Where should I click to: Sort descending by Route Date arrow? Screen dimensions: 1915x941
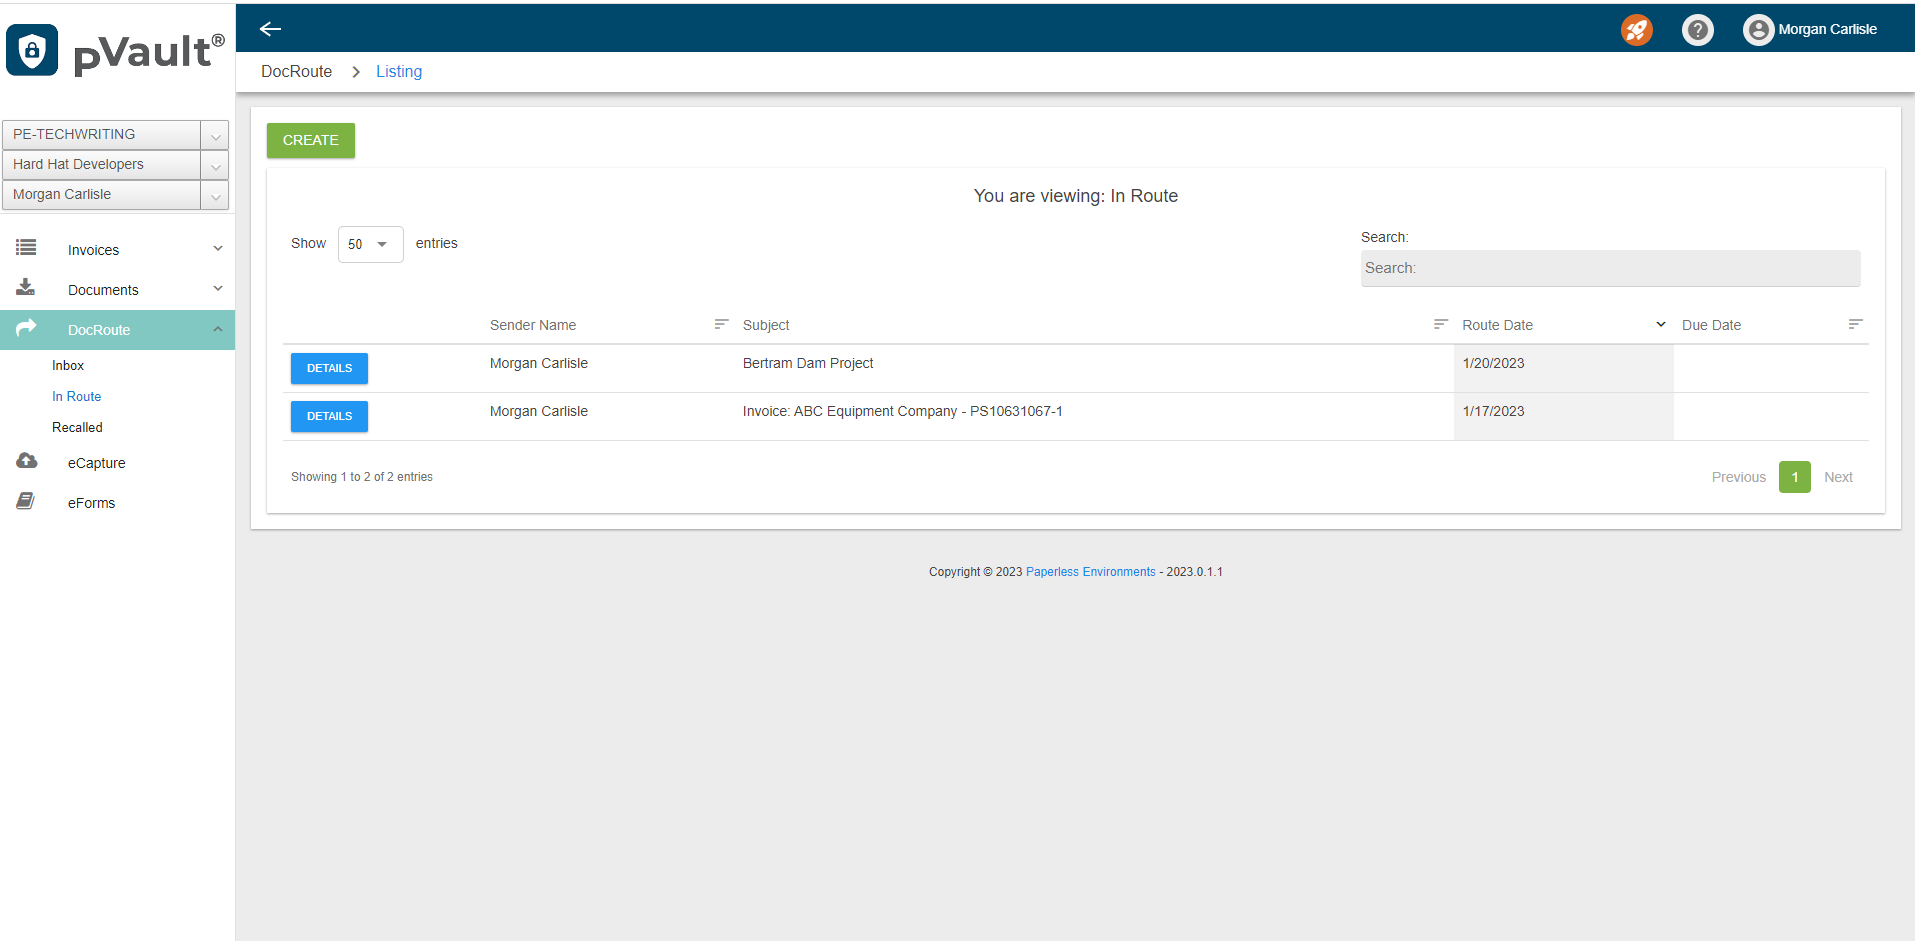pyautogui.click(x=1660, y=324)
